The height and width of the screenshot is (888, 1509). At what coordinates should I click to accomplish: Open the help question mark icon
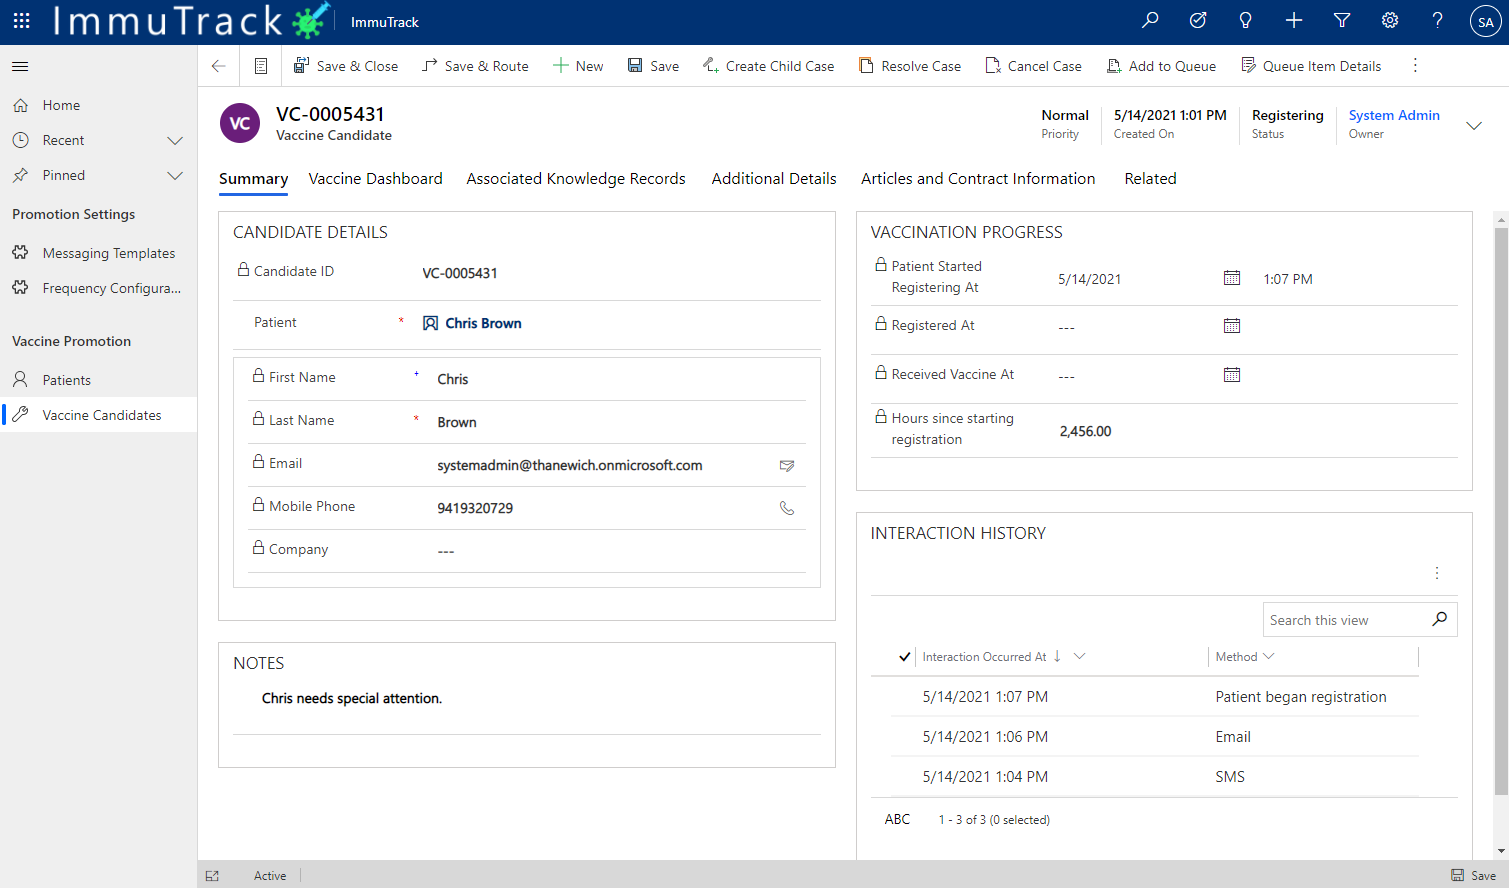[x=1438, y=20]
